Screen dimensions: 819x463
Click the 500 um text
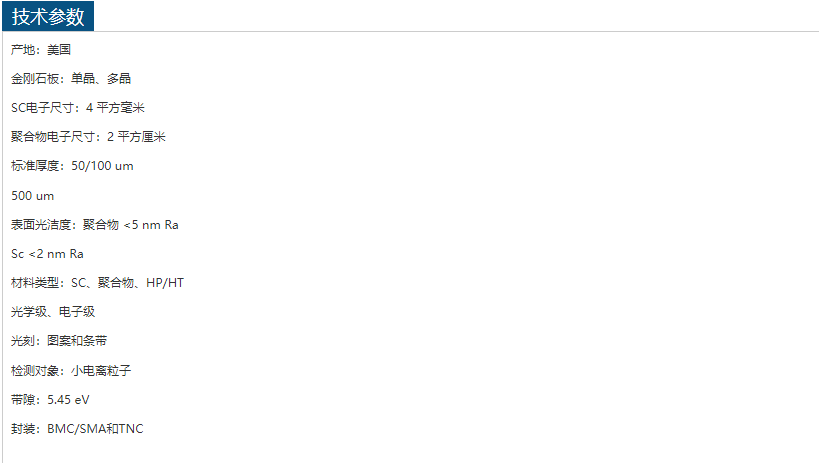pyautogui.click(x=32, y=196)
